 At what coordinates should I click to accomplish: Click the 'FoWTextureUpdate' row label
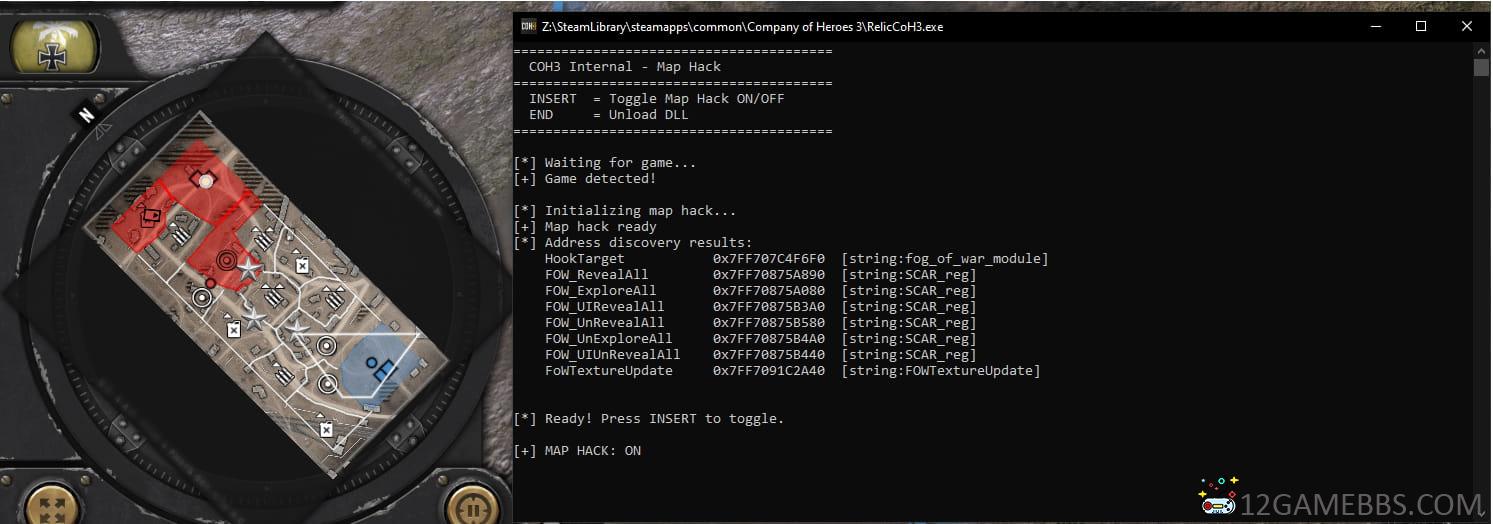(609, 371)
